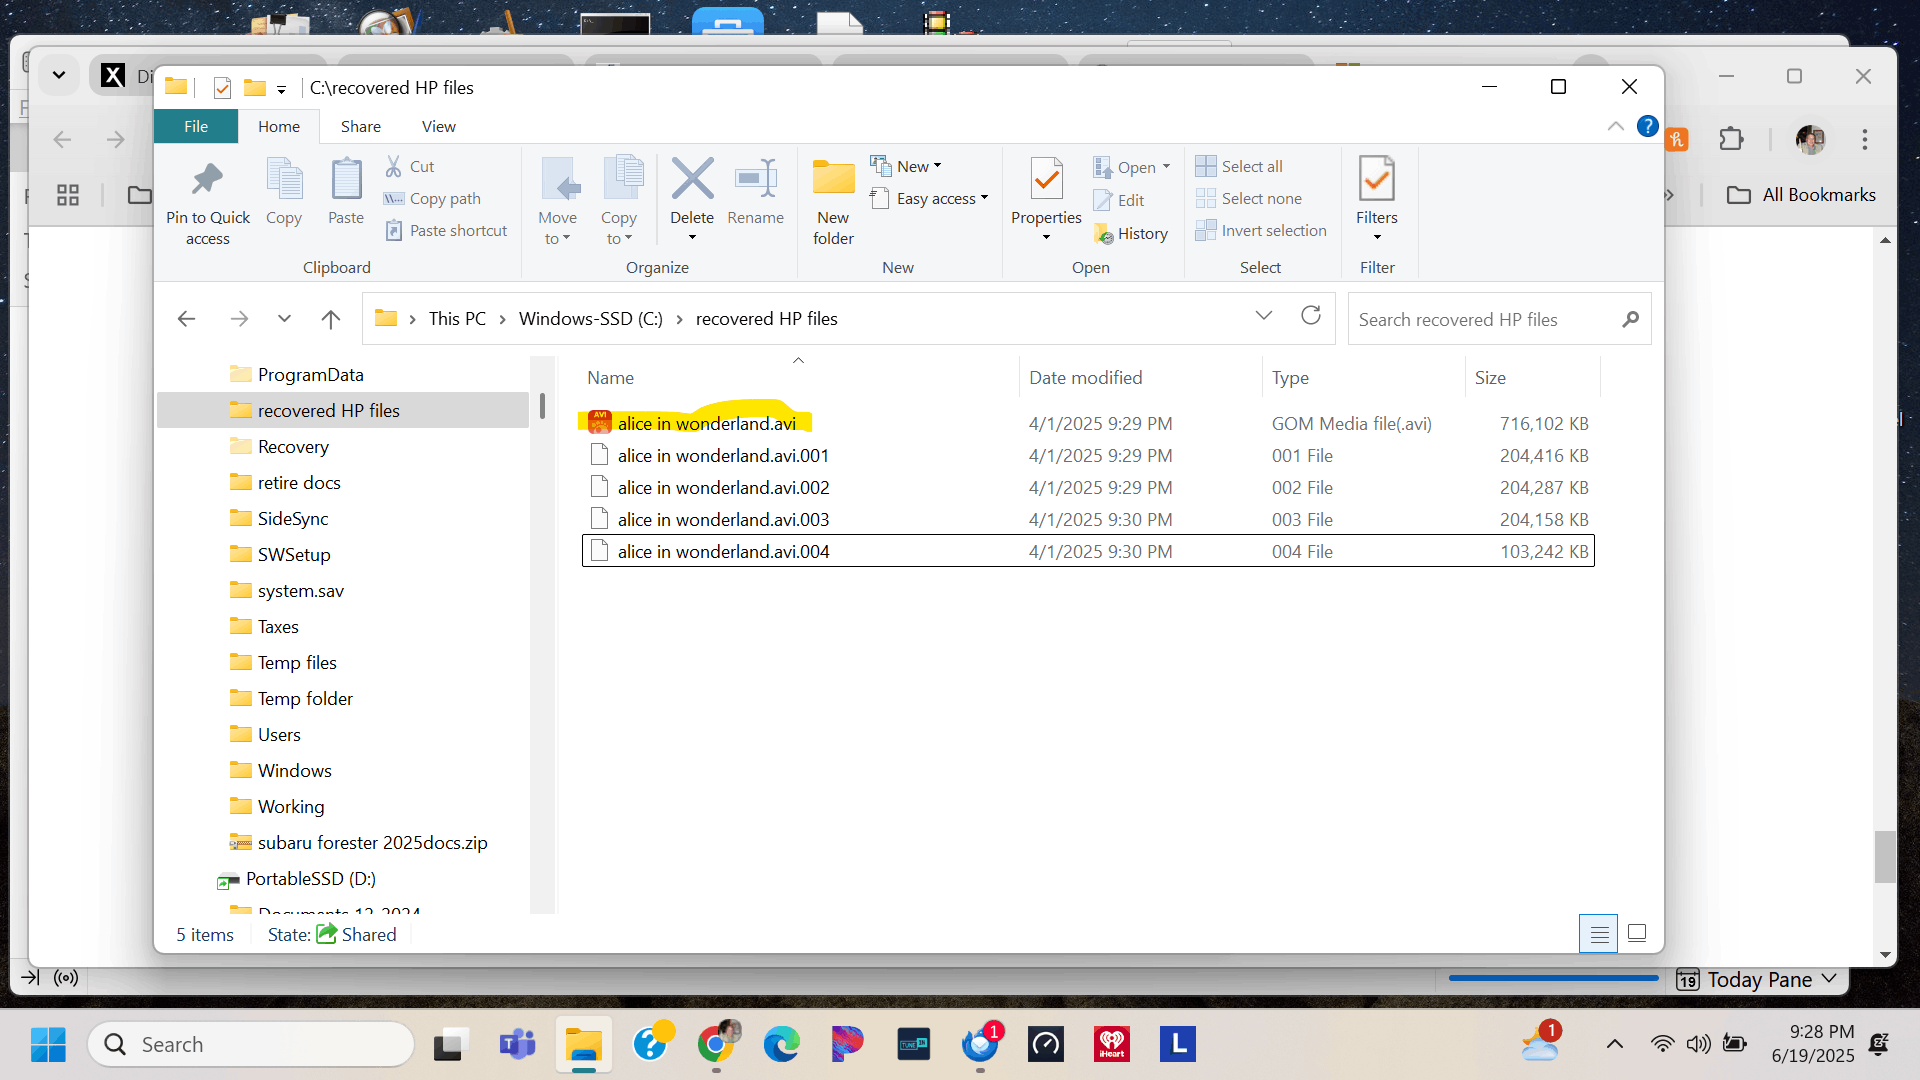
Task: Click the Pin to Quick access icon
Action: tap(207, 180)
